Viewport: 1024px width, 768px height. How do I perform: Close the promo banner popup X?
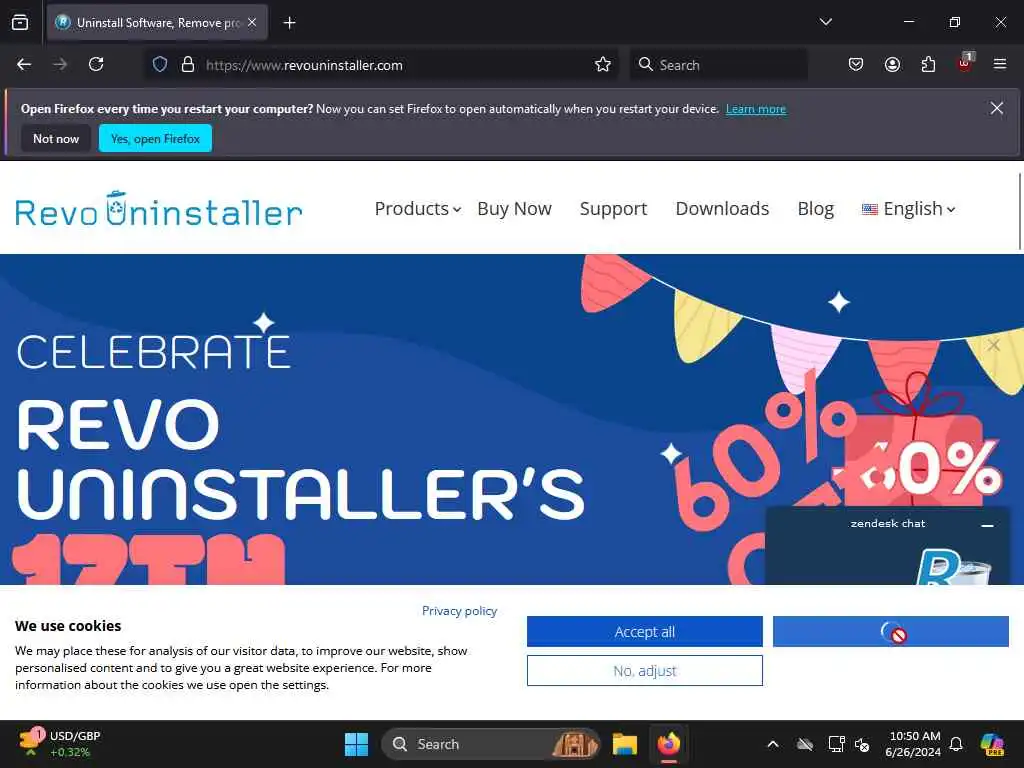[993, 345]
